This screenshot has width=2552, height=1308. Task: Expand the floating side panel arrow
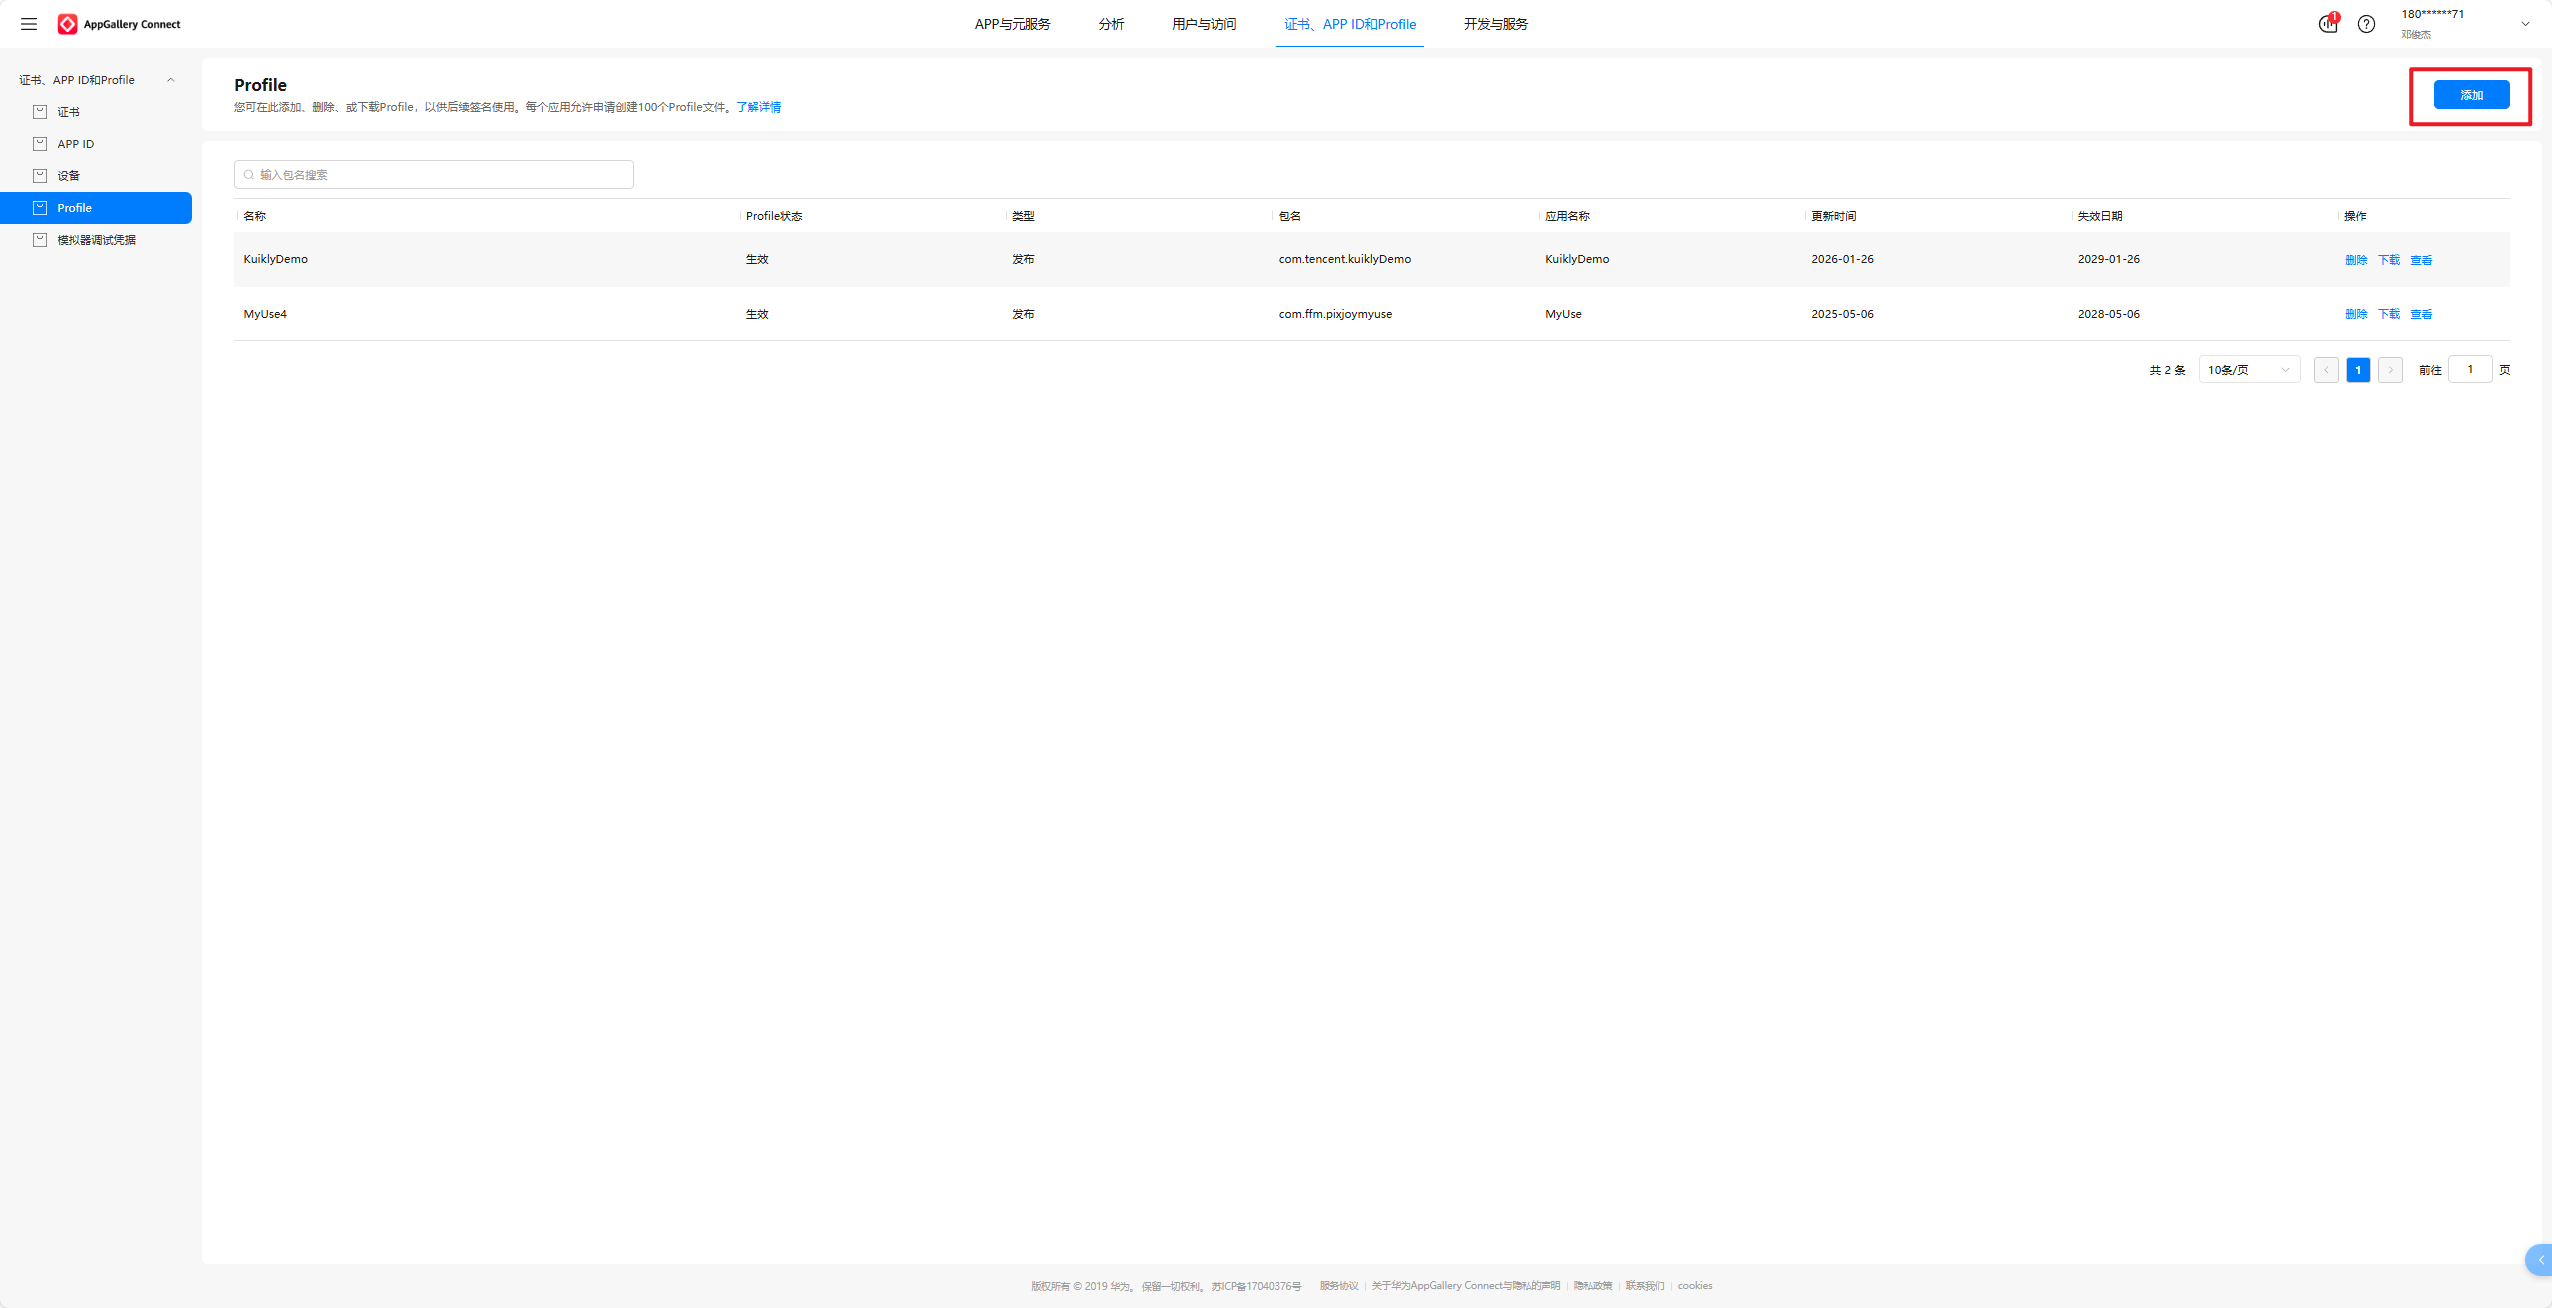tap(2540, 1260)
